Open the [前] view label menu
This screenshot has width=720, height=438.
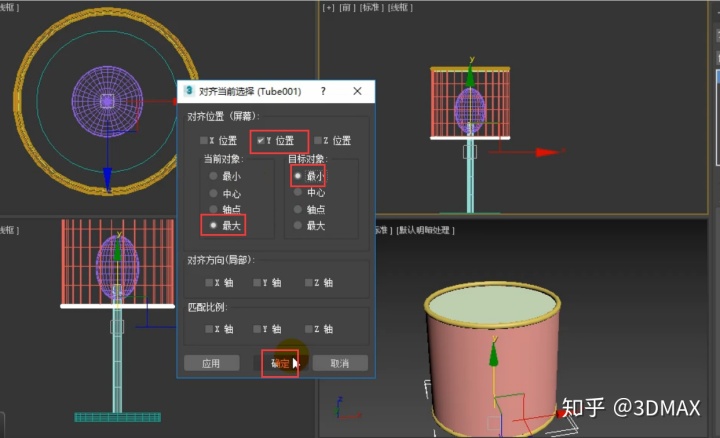point(348,8)
